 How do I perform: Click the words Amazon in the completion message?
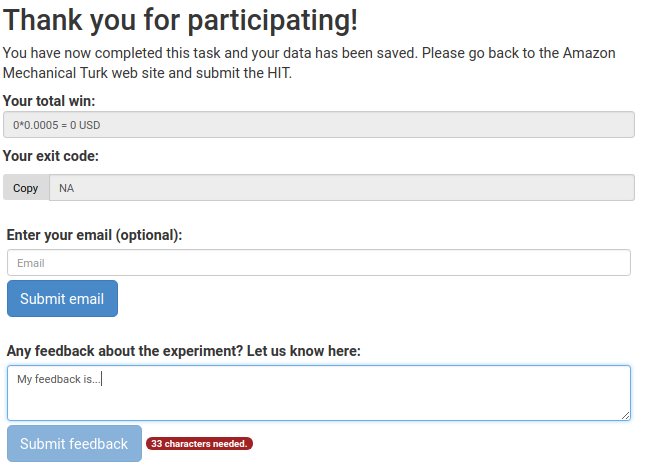(x=589, y=53)
